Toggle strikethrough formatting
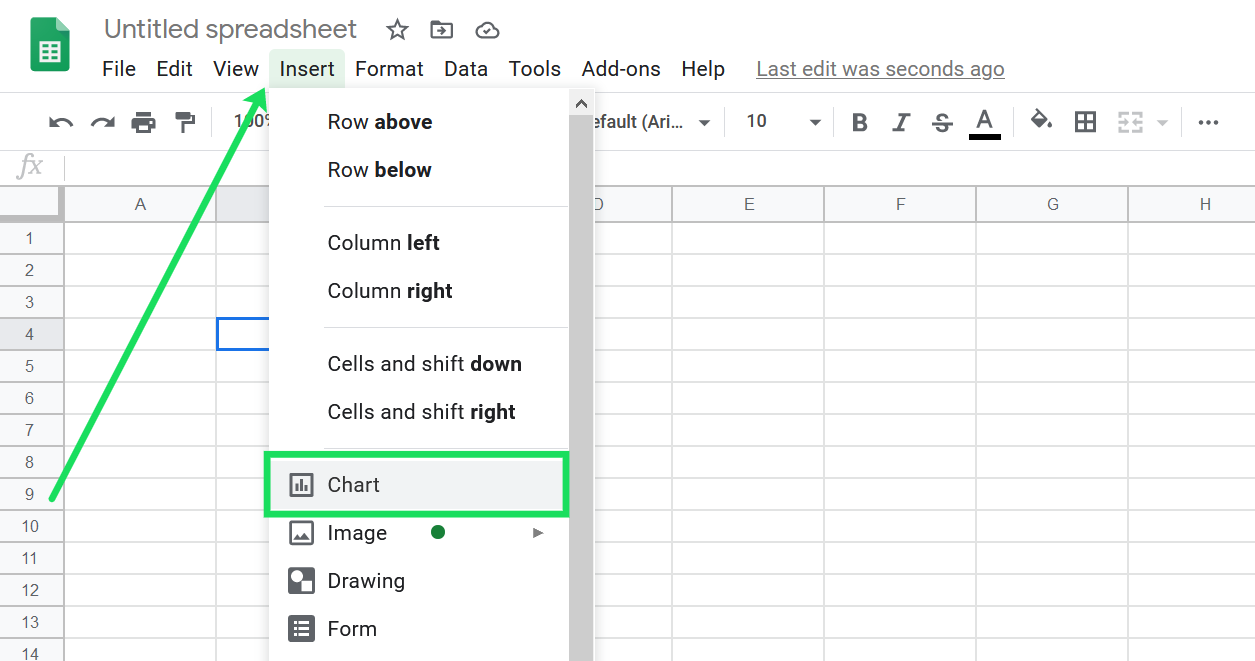The image size is (1255, 661). 942,121
